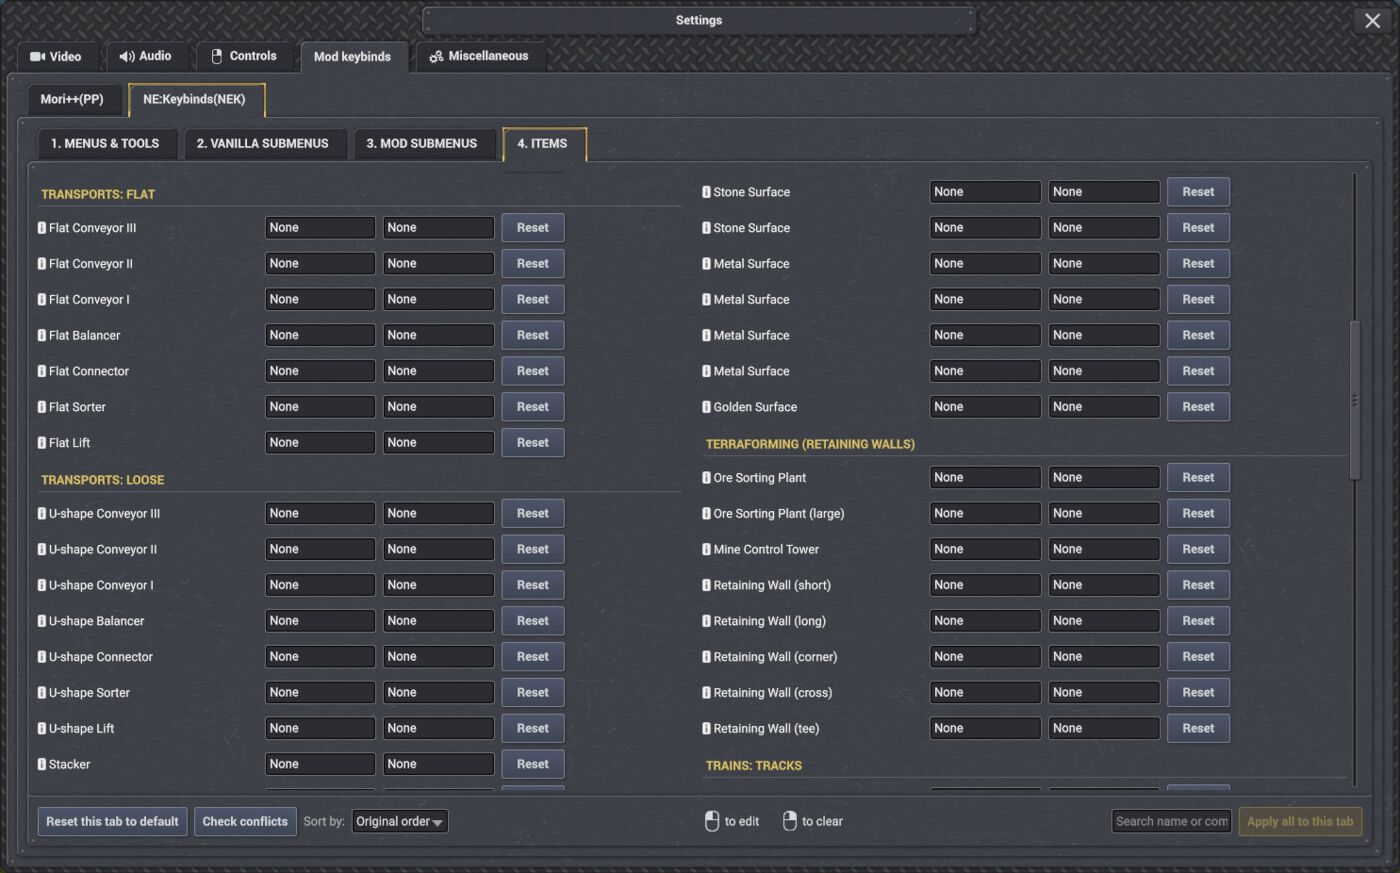Click Reset this tab to default
This screenshot has width=1400, height=873.
pos(112,822)
